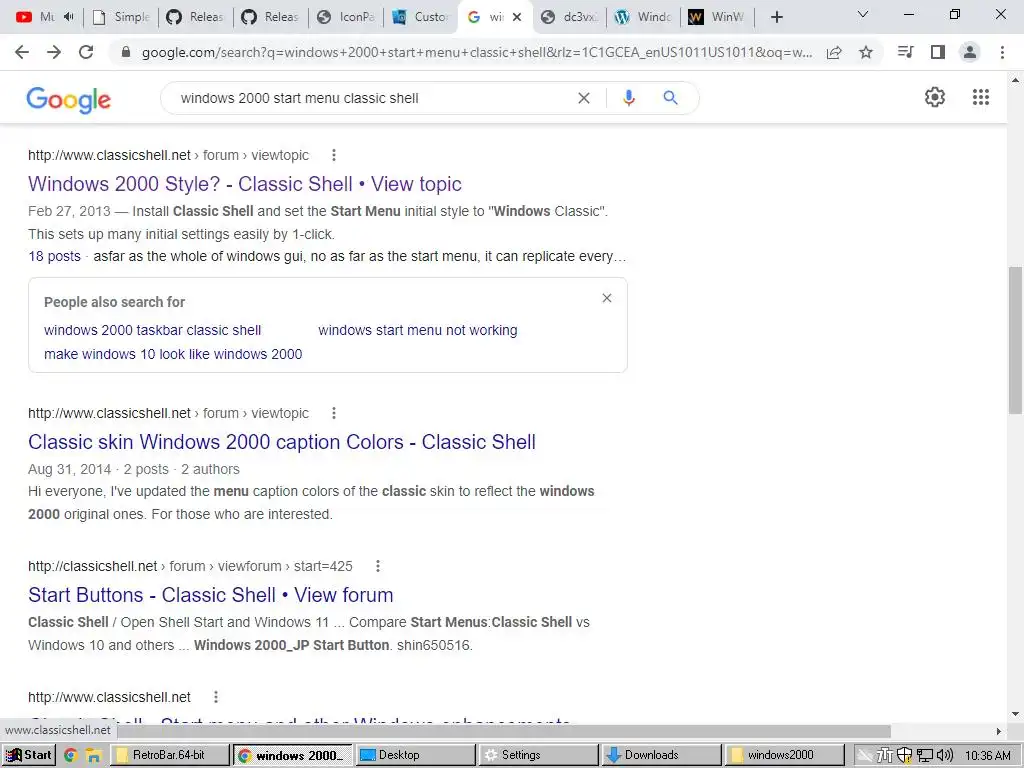Open the tab search dropdown

click(x=863, y=14)
